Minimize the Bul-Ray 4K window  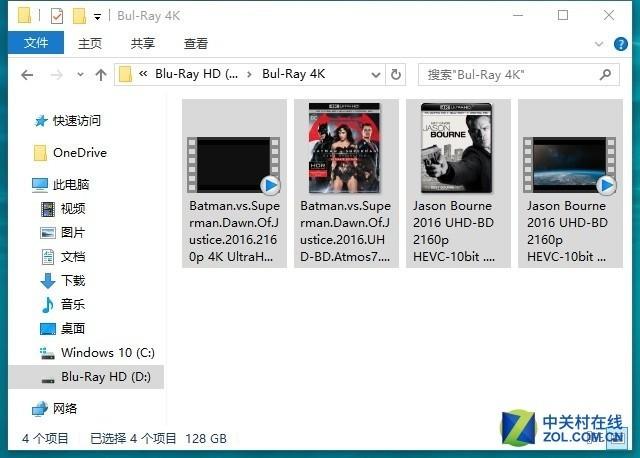[x=518, y=16]
